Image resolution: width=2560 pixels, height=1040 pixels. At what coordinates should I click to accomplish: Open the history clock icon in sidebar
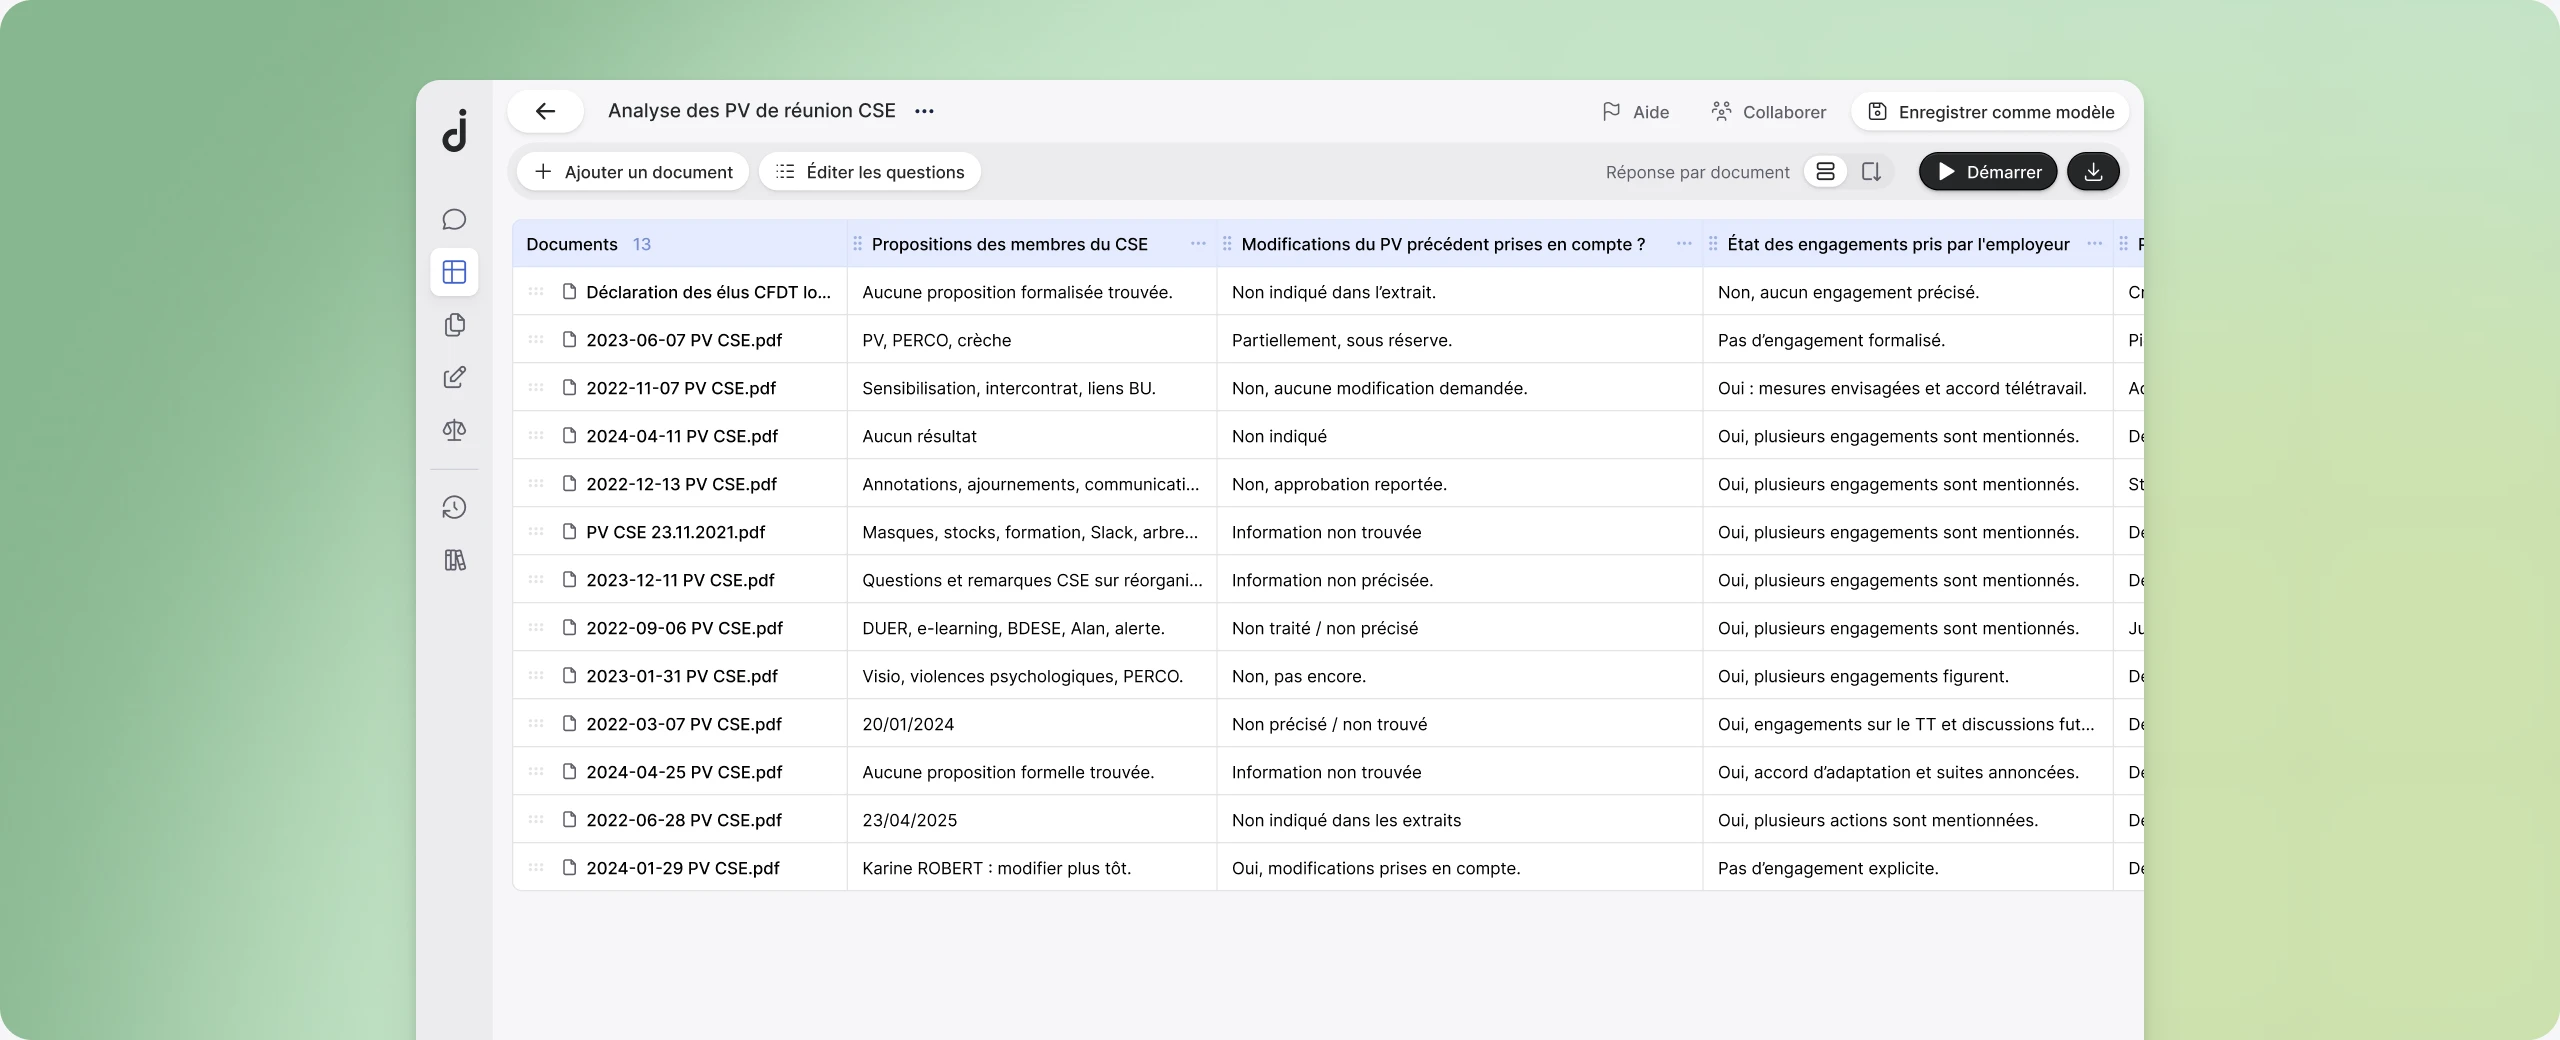point(455,507)
